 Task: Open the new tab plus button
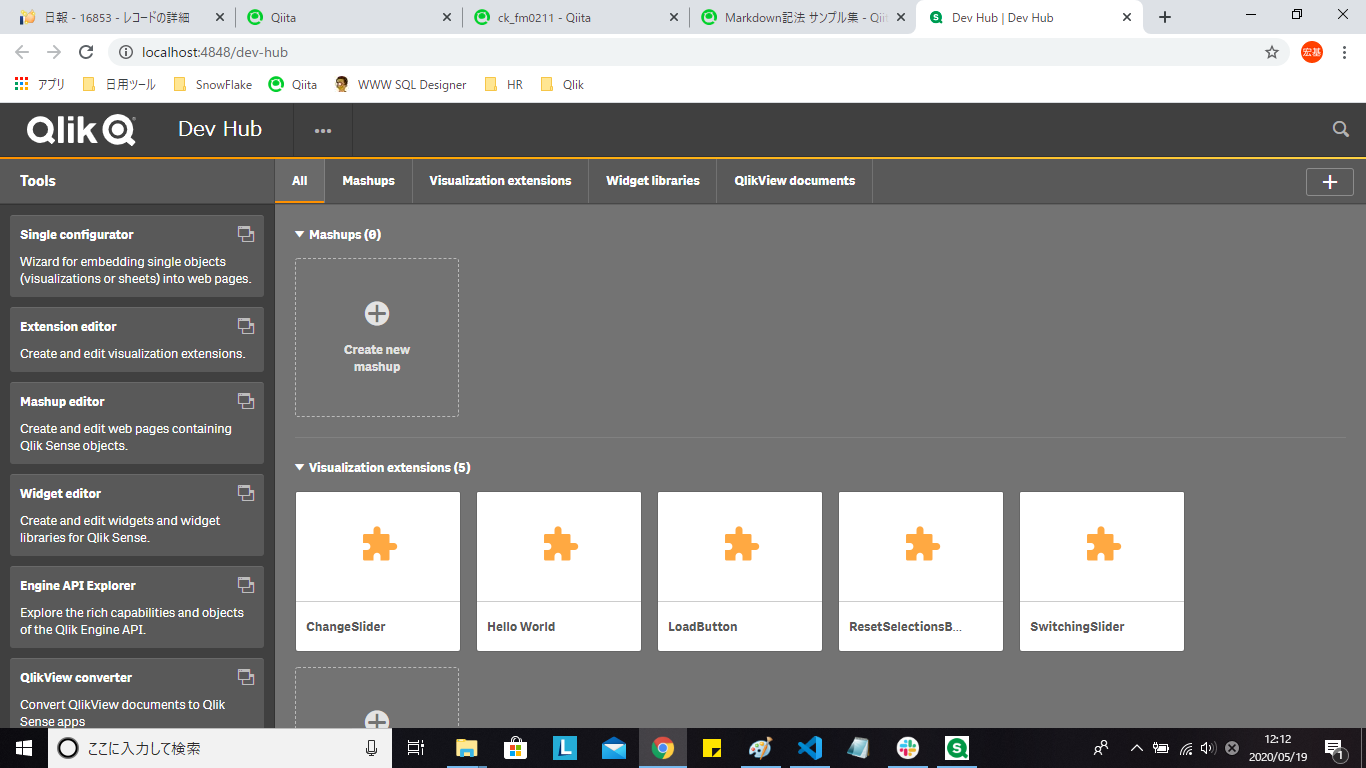1165,17
